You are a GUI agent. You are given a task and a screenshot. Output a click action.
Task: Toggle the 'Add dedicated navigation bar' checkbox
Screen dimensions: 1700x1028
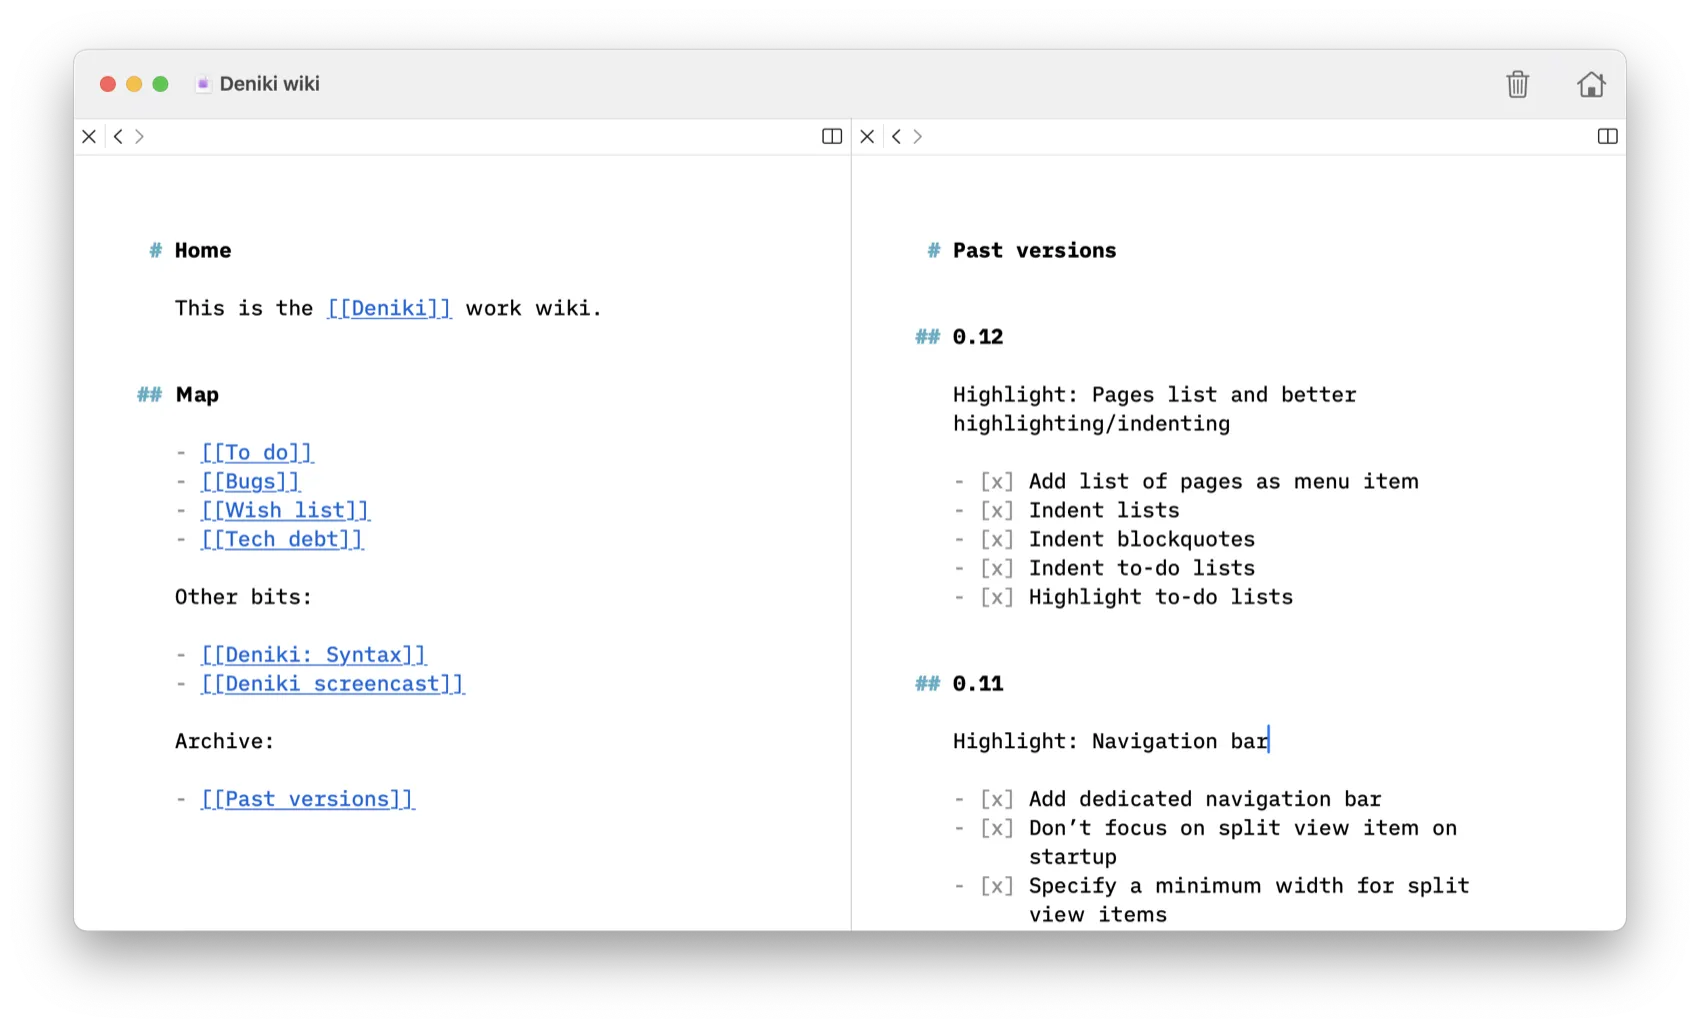click(997, 800)
